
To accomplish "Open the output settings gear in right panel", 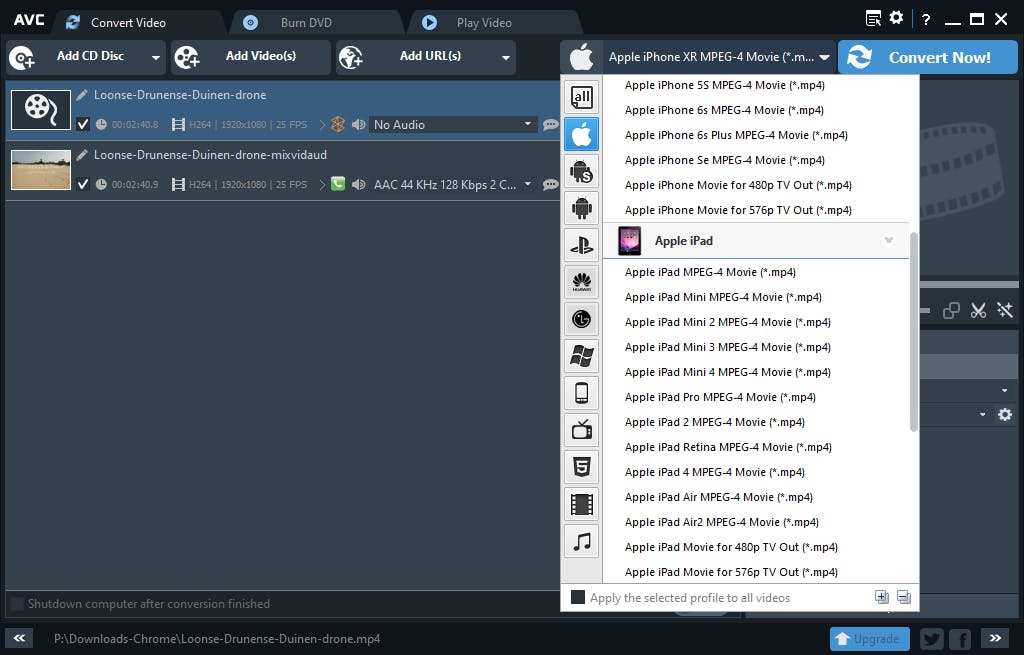I will coord(1004,415).
